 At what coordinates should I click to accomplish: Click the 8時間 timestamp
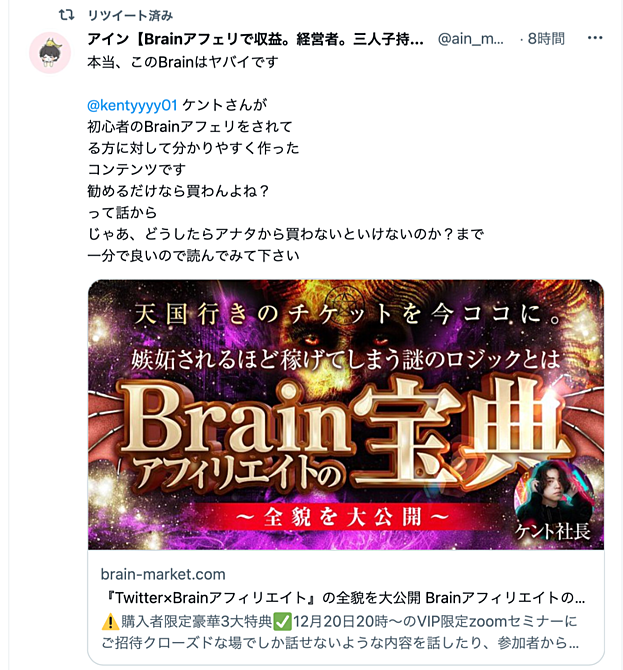pos(546,39)
